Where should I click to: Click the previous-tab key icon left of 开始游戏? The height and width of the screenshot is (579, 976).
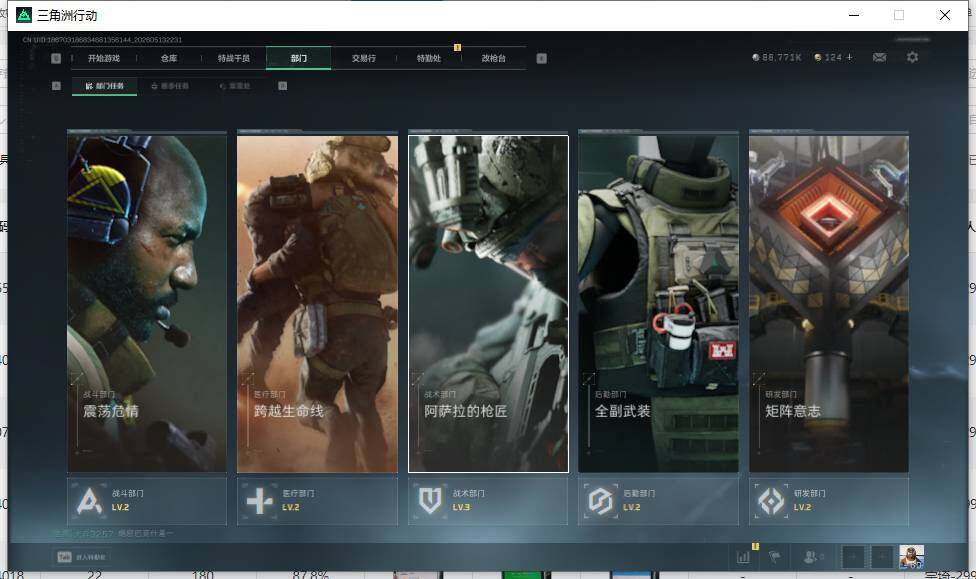point(56,58)
